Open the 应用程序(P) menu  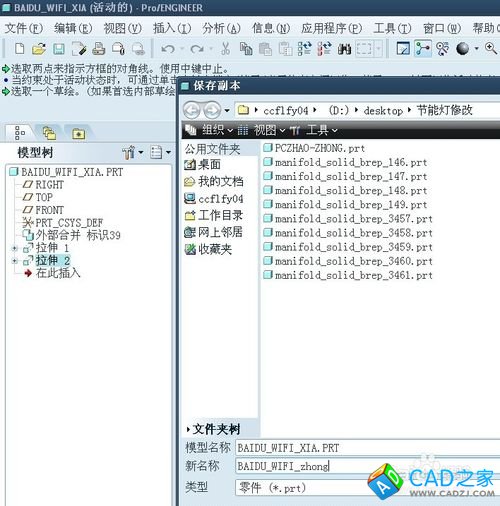331,28
